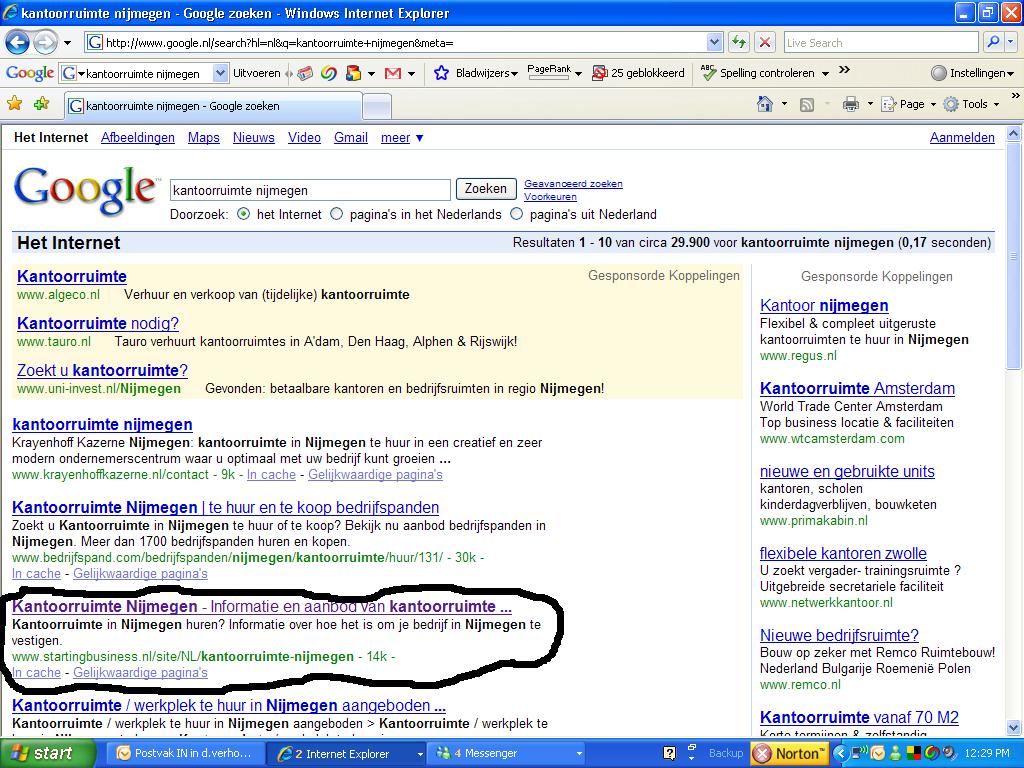Open Voorkeuren link
The width and height of the screenshot is (1024, 768).
[550, 197]
